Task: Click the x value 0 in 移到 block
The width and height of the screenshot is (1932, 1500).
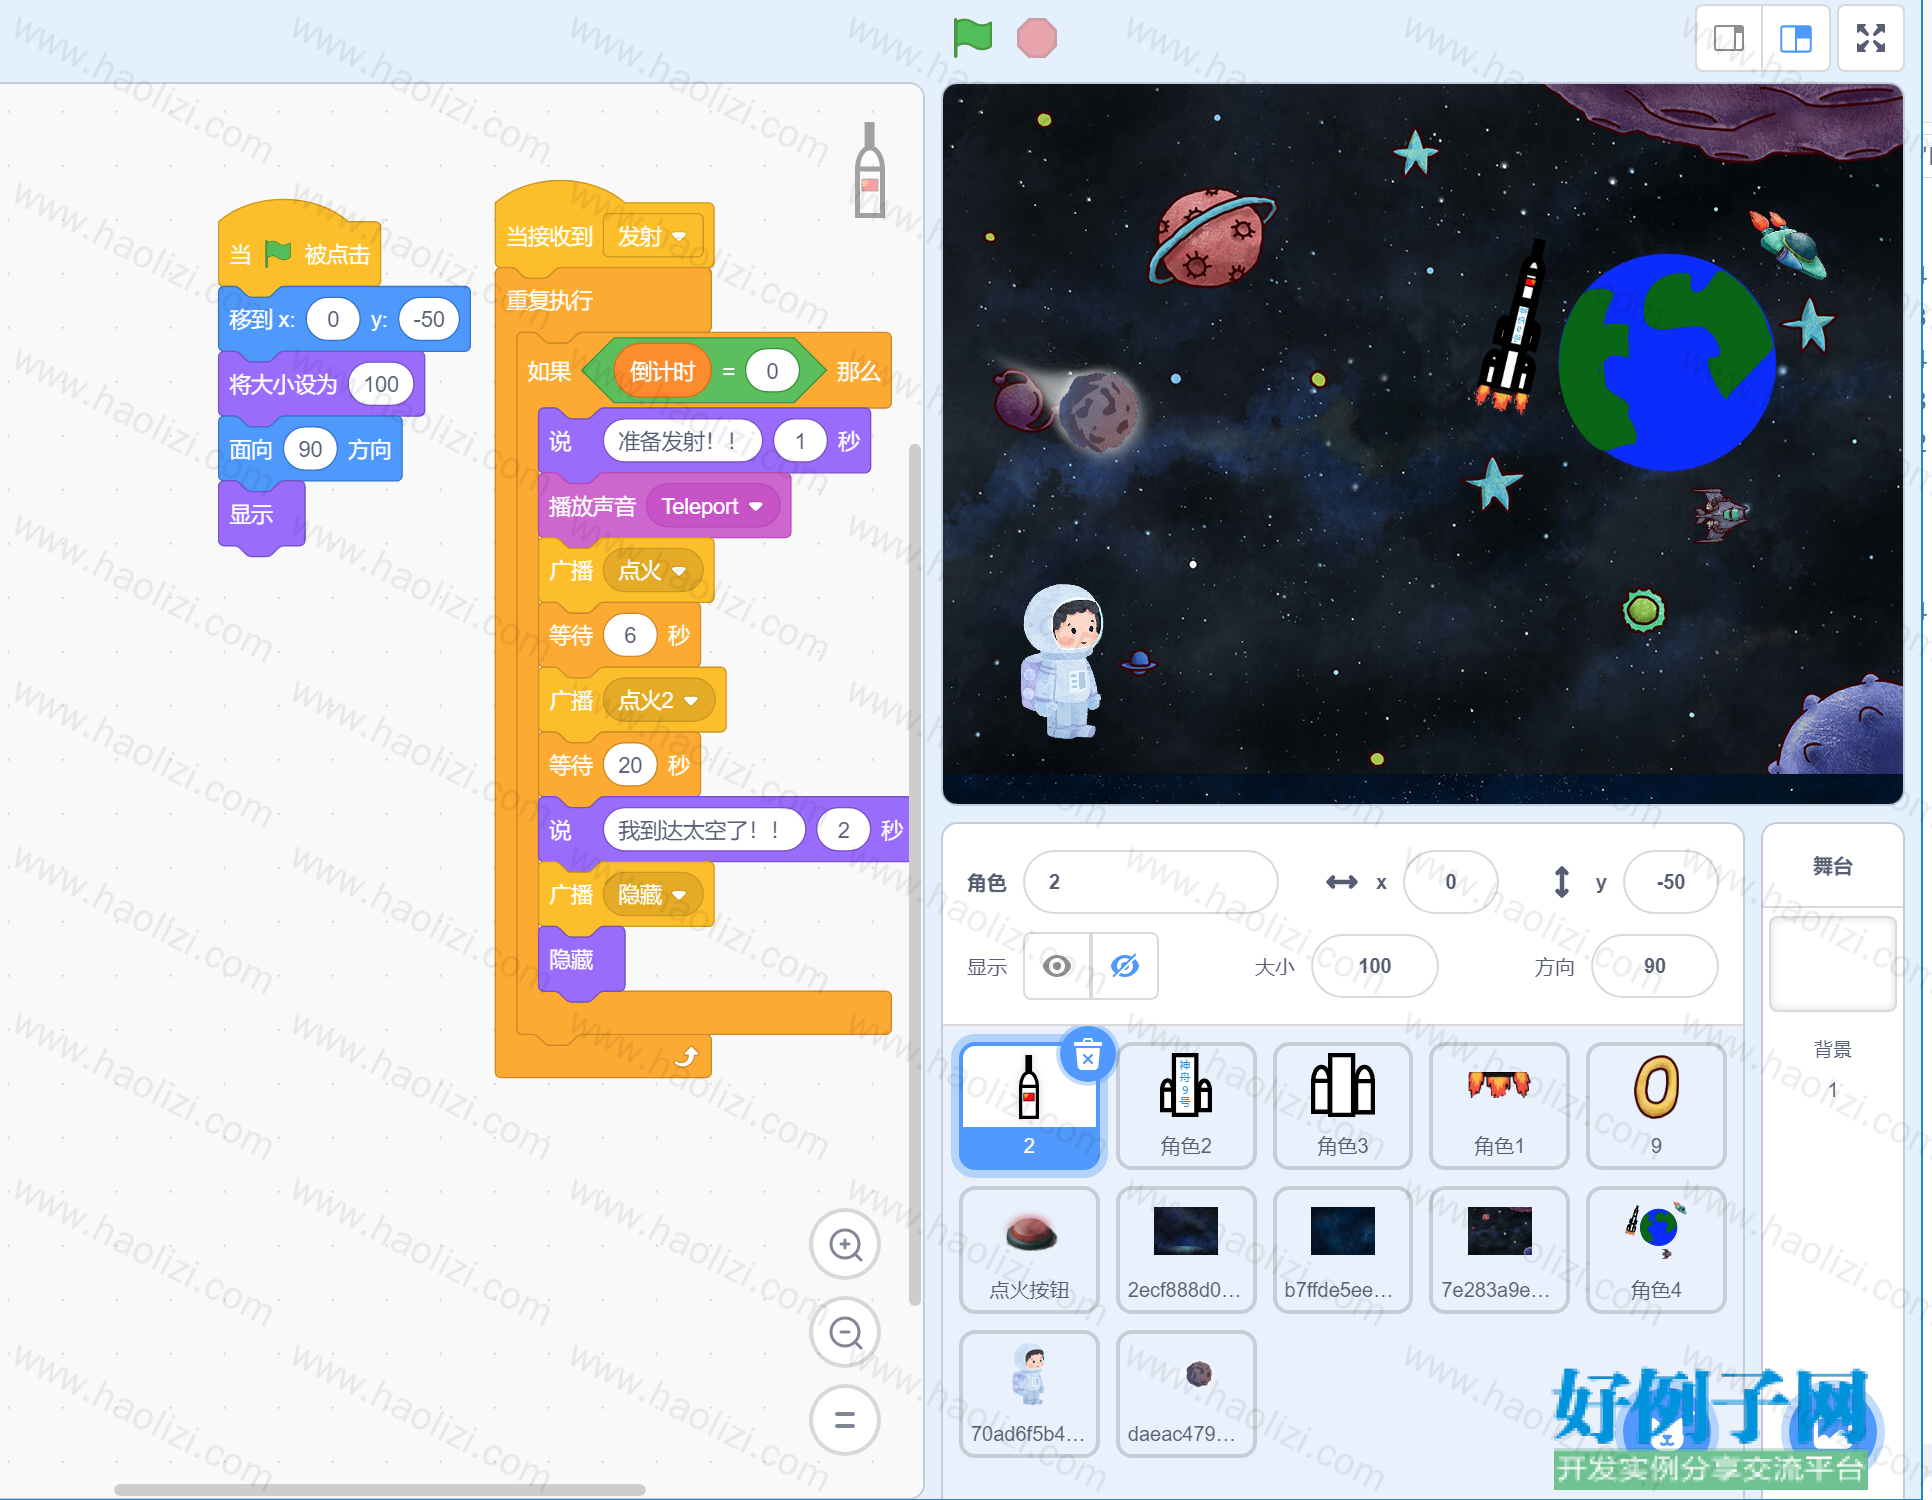Action: (x=333, y=319)
